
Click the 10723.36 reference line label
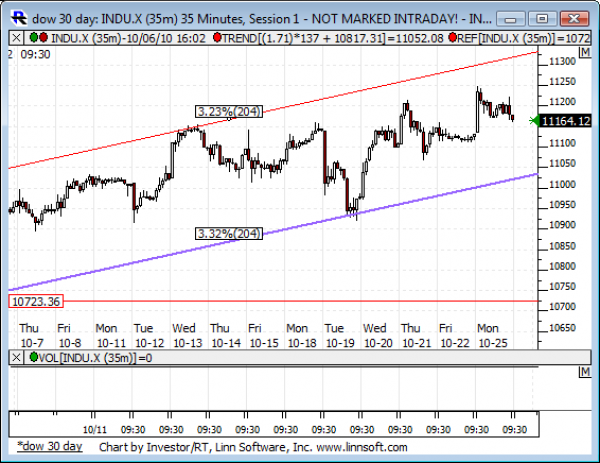coord(36,302)
